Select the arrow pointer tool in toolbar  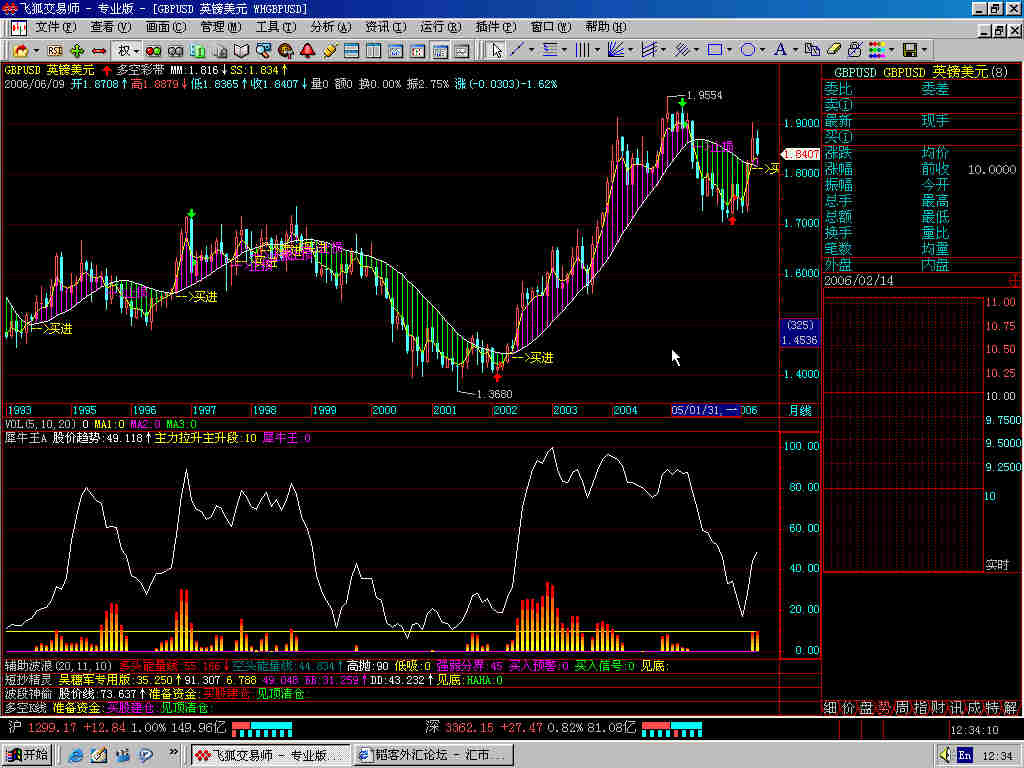pyautogui.click(x=496, y=49)
